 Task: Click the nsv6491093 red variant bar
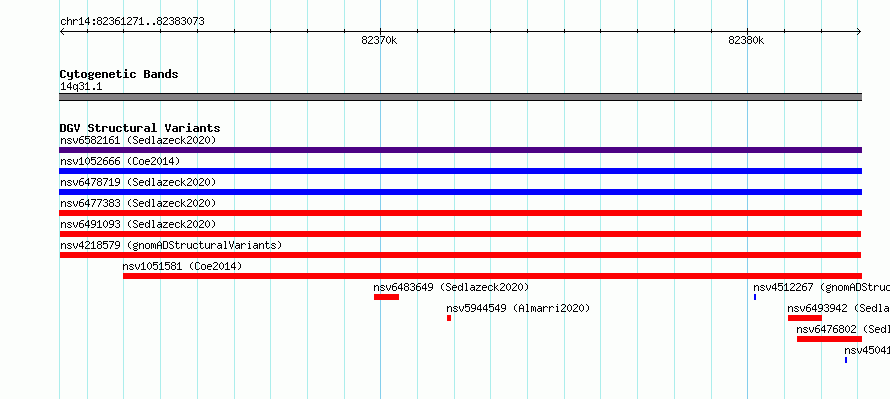click(460, 234)
